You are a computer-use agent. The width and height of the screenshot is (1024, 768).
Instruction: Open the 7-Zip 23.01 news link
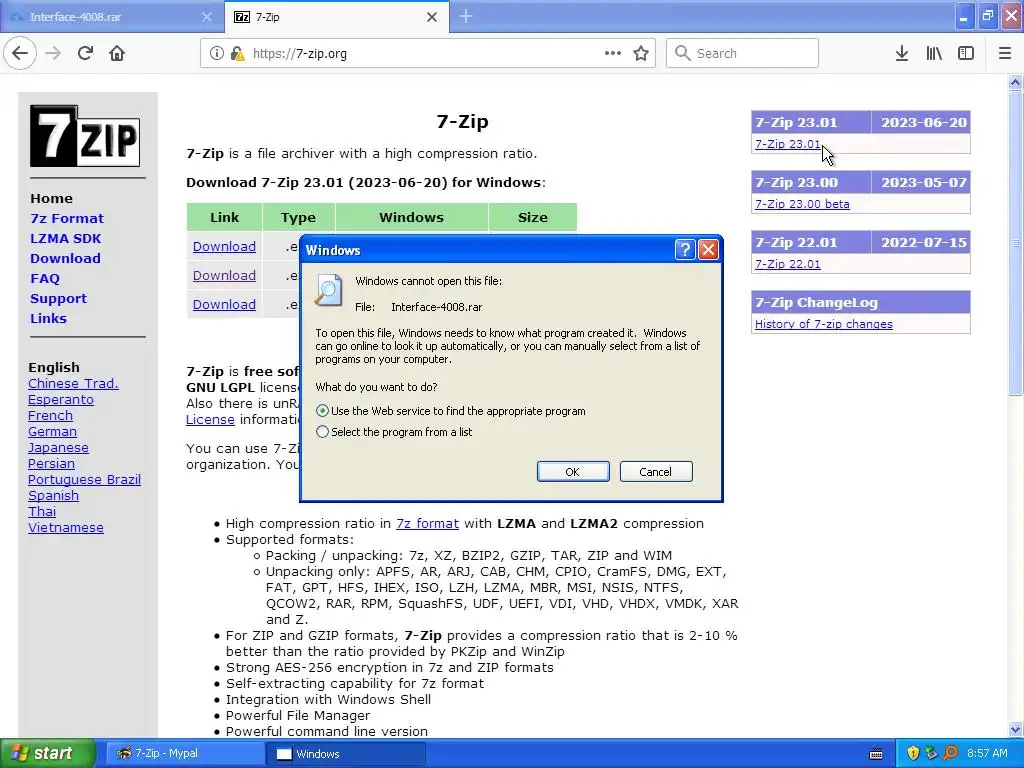788,144
